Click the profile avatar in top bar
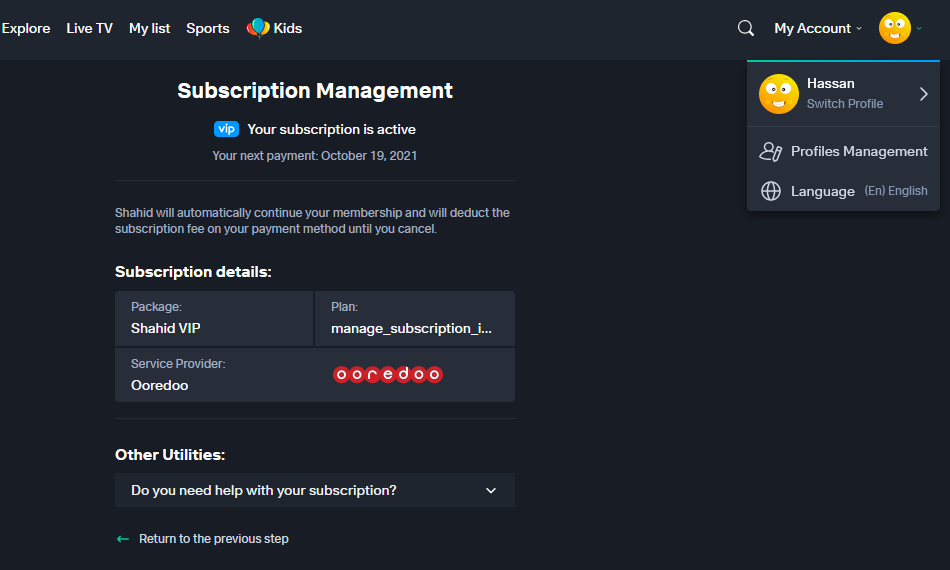Screen dimensions: 950x570 (895, 28)
